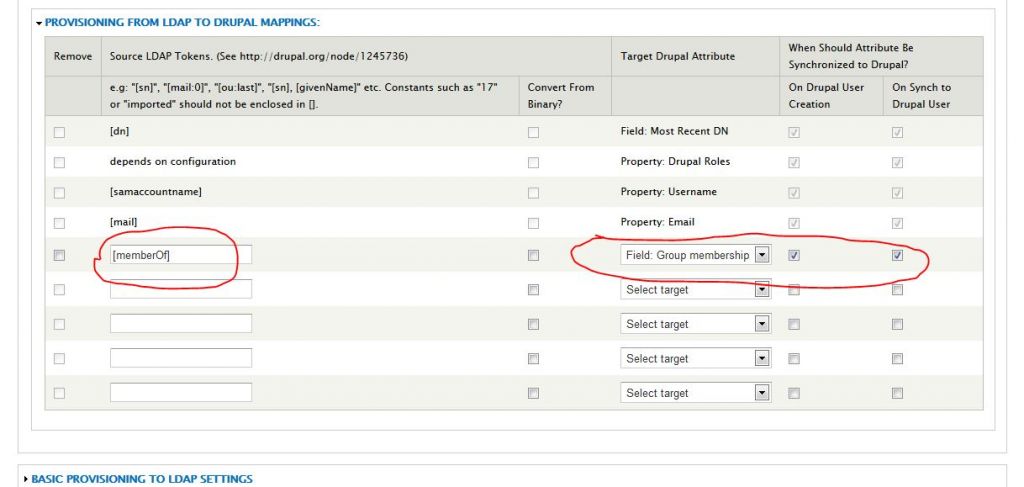
Task: Uncheck On Synch to Drupal User for Group membership
Action: click(x=897, y=256)
